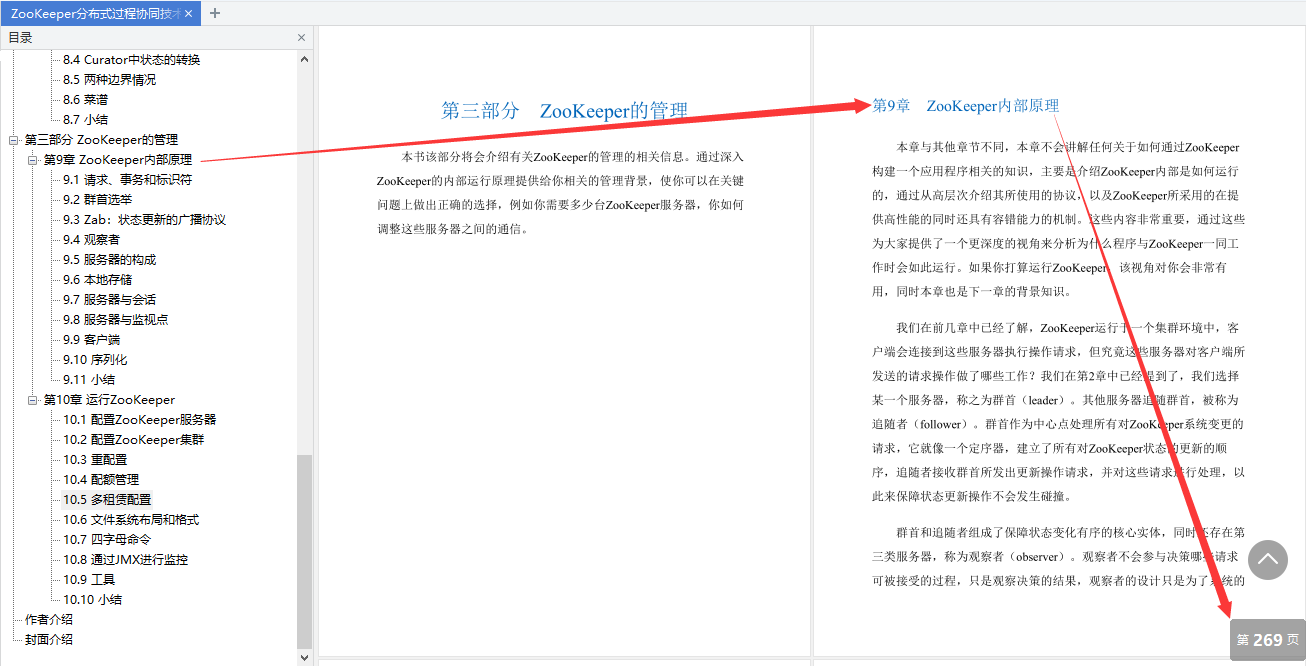Open 10.9 工具 entry
The image size is (1306, 666).
(89, 580)
